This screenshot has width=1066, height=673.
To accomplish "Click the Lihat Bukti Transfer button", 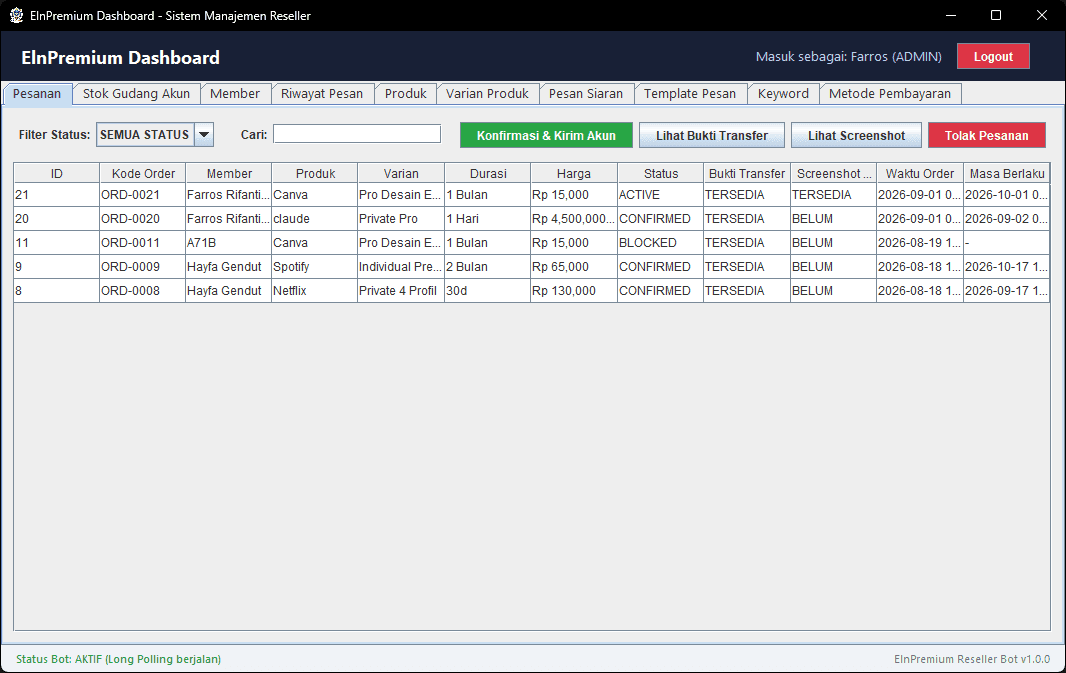I will [712, 135].
